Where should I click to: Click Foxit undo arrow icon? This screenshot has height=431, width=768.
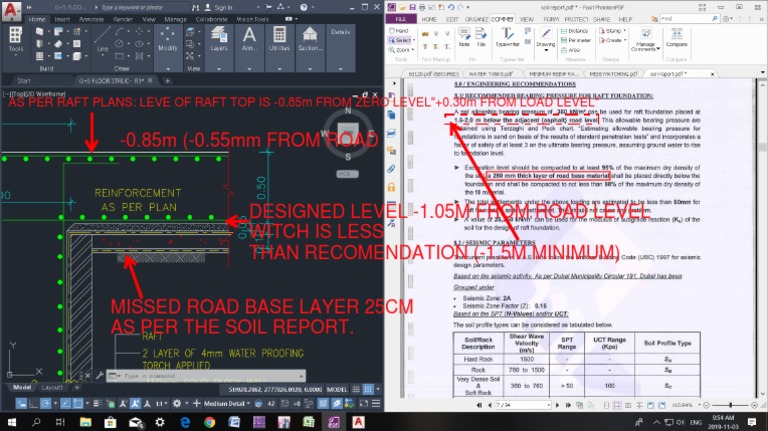(451, 7)
